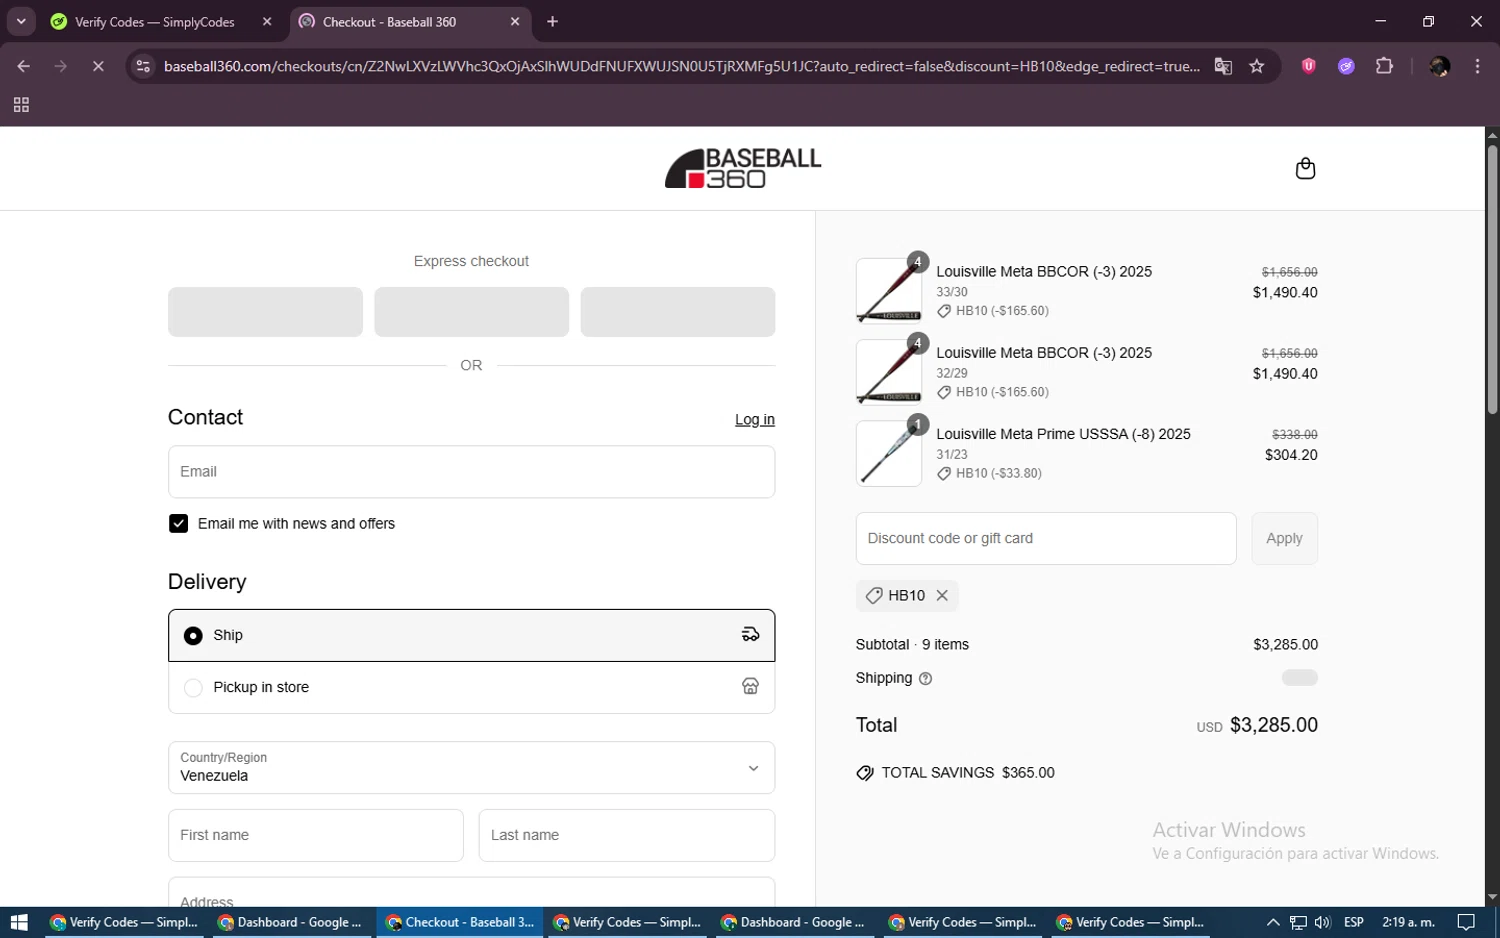This screenshot has height=938, width=1500.
Task: Click the total amount $3,285.00
Action: 1273,725
